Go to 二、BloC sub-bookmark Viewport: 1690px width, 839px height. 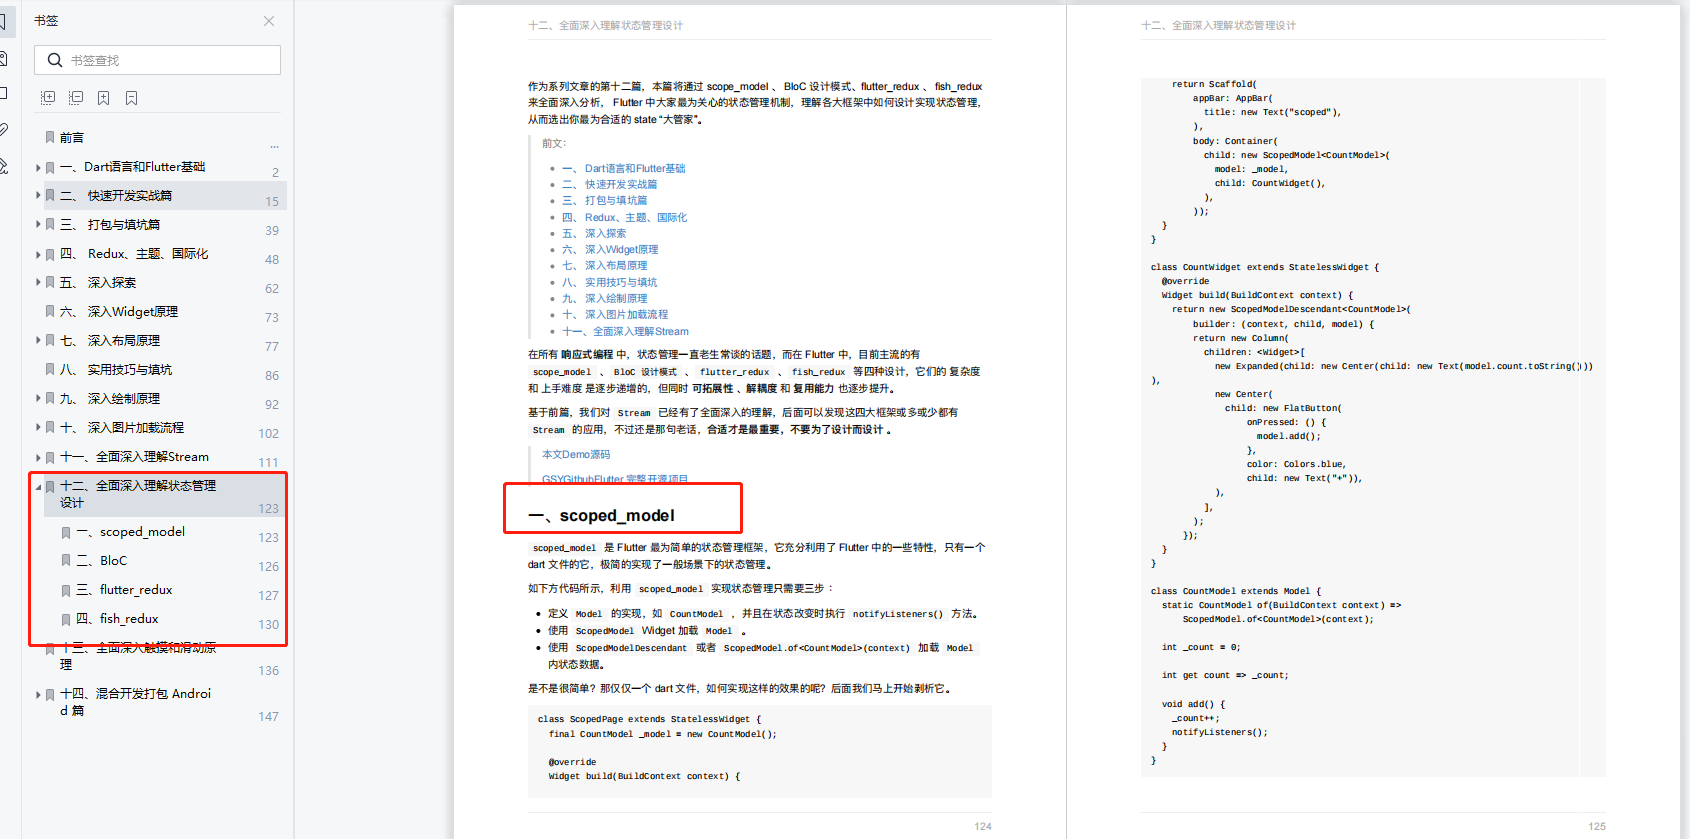click(x=102, y=561)
